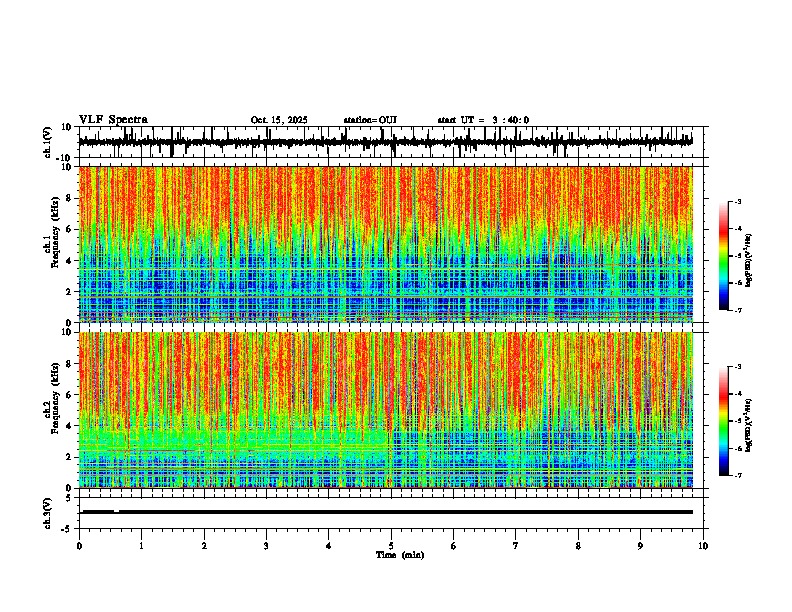Click the '-10' tick on ch.1 voltage axis
This screenshot has height=612, width=792.
[64, 158]
